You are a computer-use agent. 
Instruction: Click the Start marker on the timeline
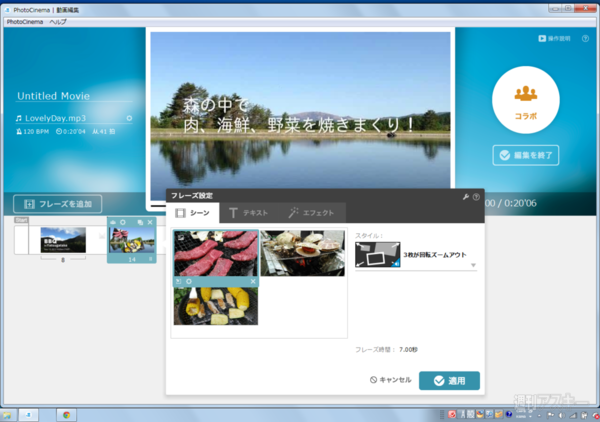(x=21, y=220)
